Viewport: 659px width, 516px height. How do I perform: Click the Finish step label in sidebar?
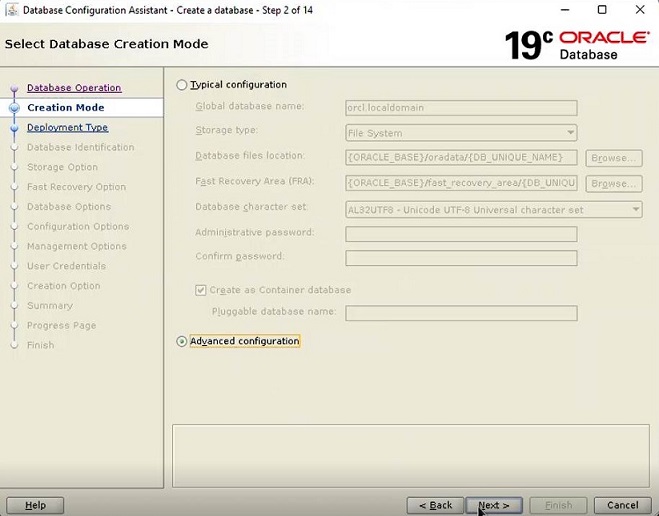click(x=41, y=345)
